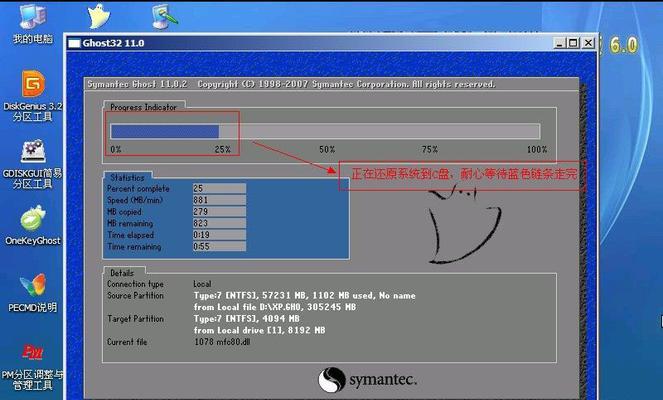Click the Ghost32 window title icon
This screenshot has width=663, height=400.
pyautogui.click(x=74, y=43)
